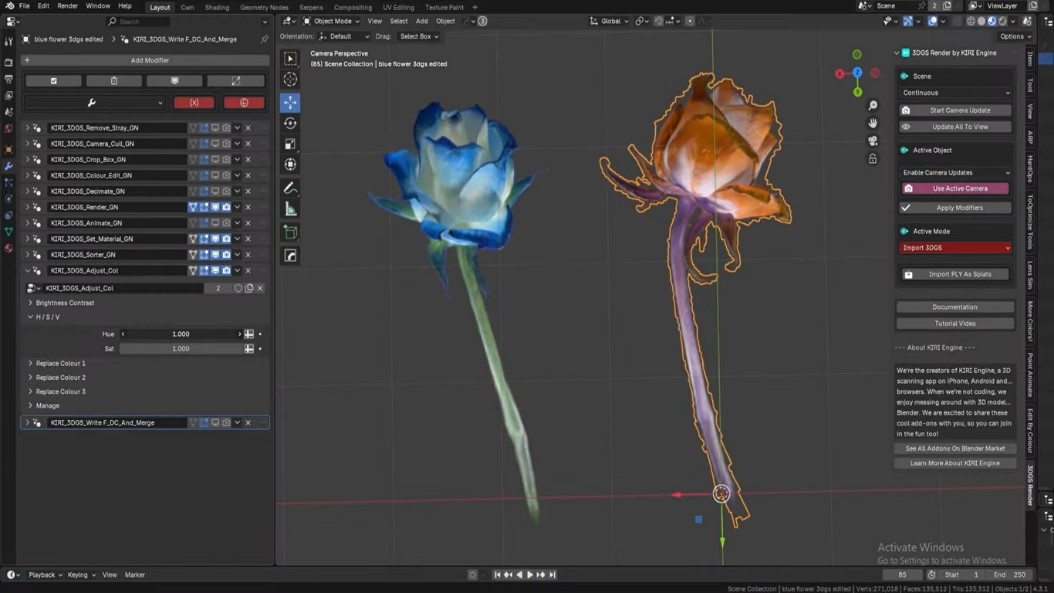Toggle render visibility for KIRI_3DGS_Render_GN modifier
Image resolution: width=1054 pixels, height=593 pixels.
[226, 207]
